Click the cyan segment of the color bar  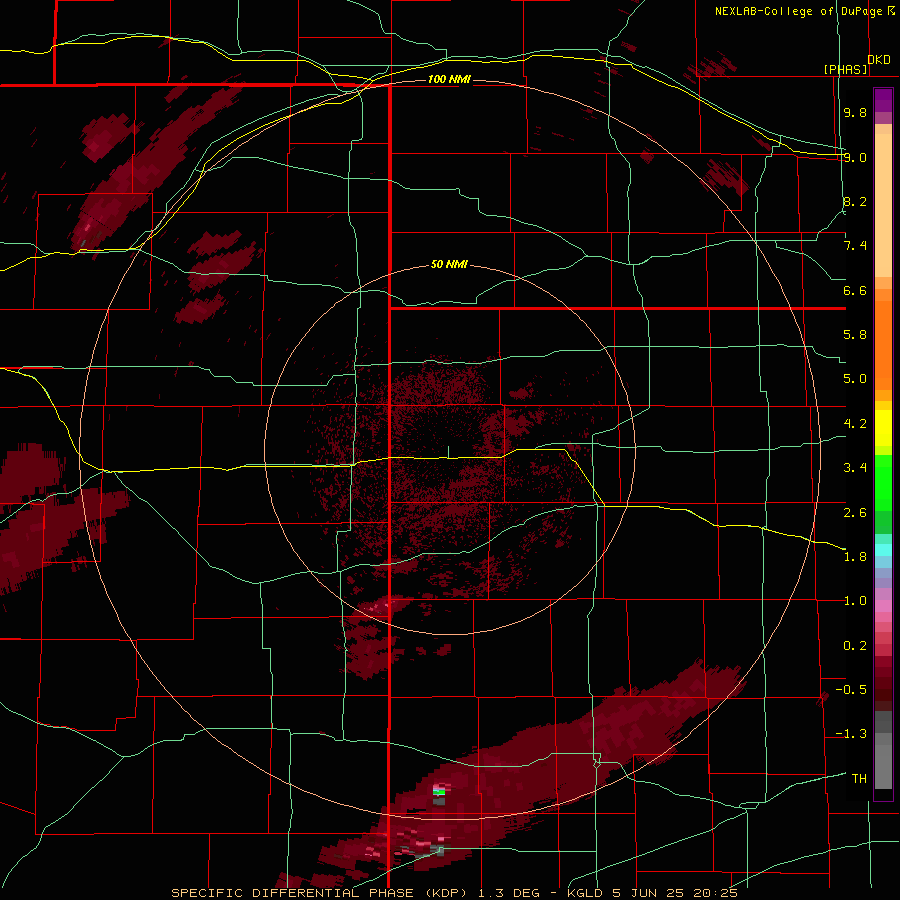(x=883, y=550)
